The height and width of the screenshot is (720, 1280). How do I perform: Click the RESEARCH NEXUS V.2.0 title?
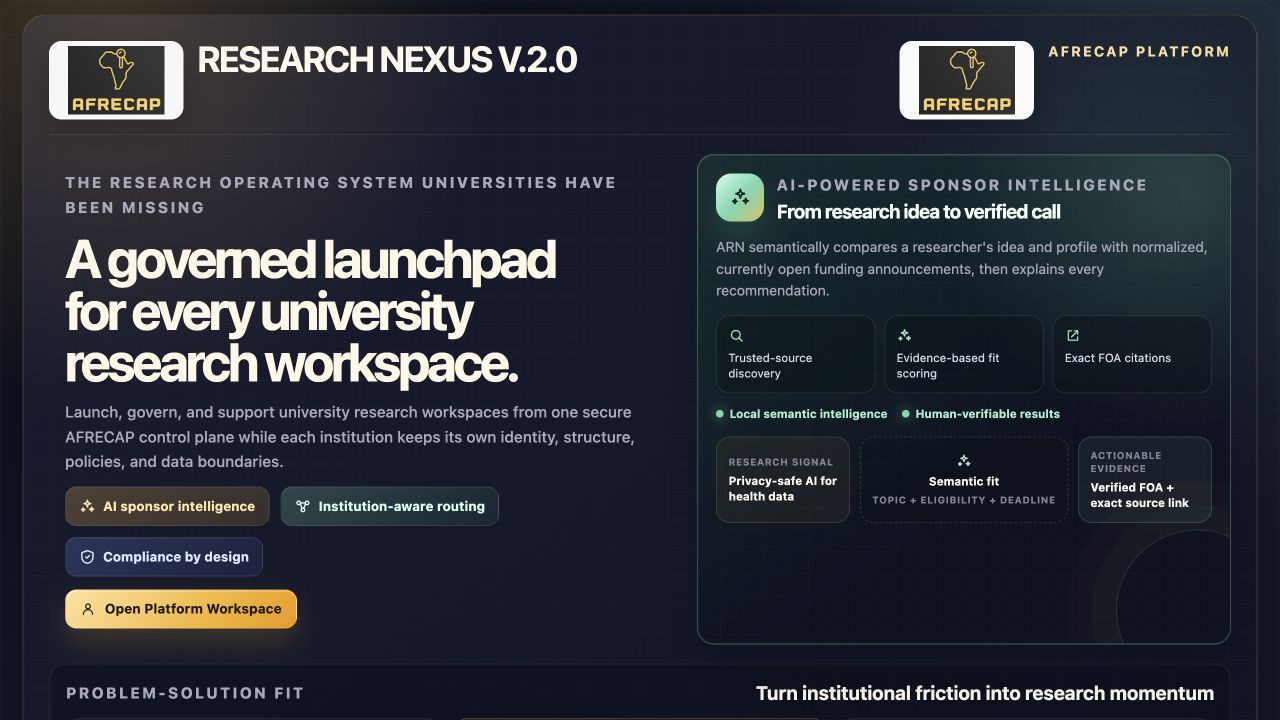[388, 60]
